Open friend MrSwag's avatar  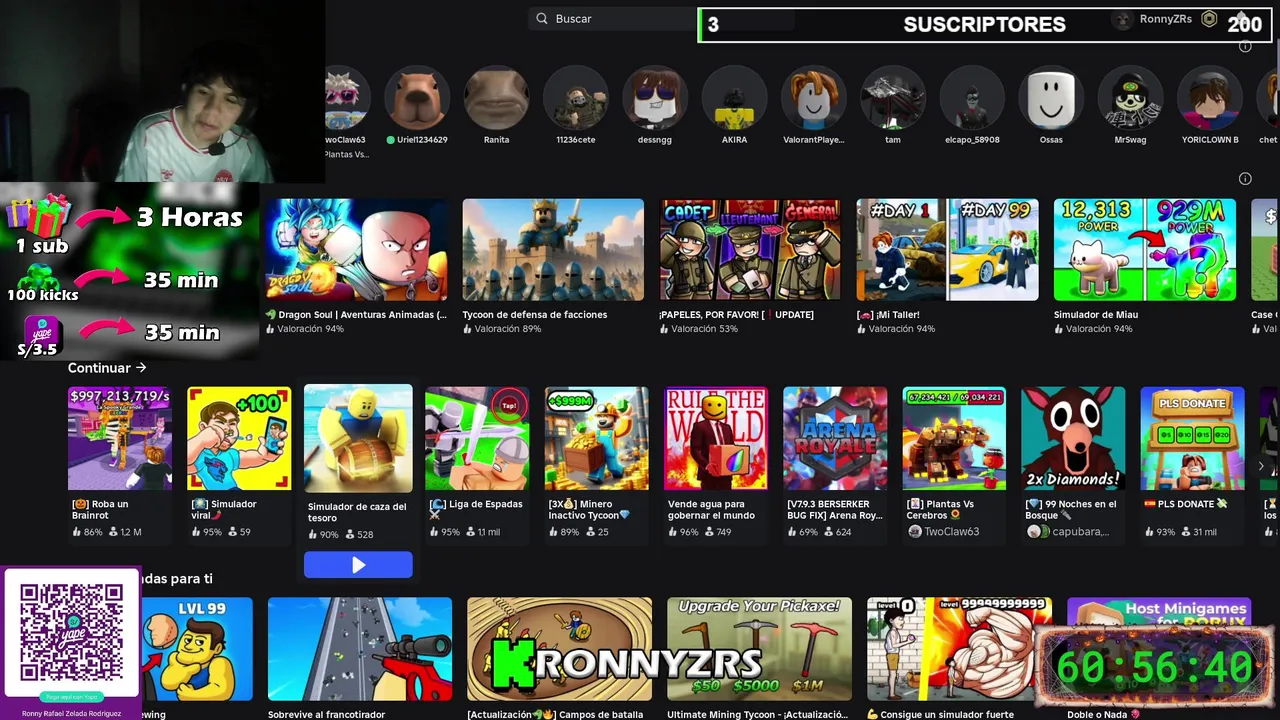tap(1130, 98)
